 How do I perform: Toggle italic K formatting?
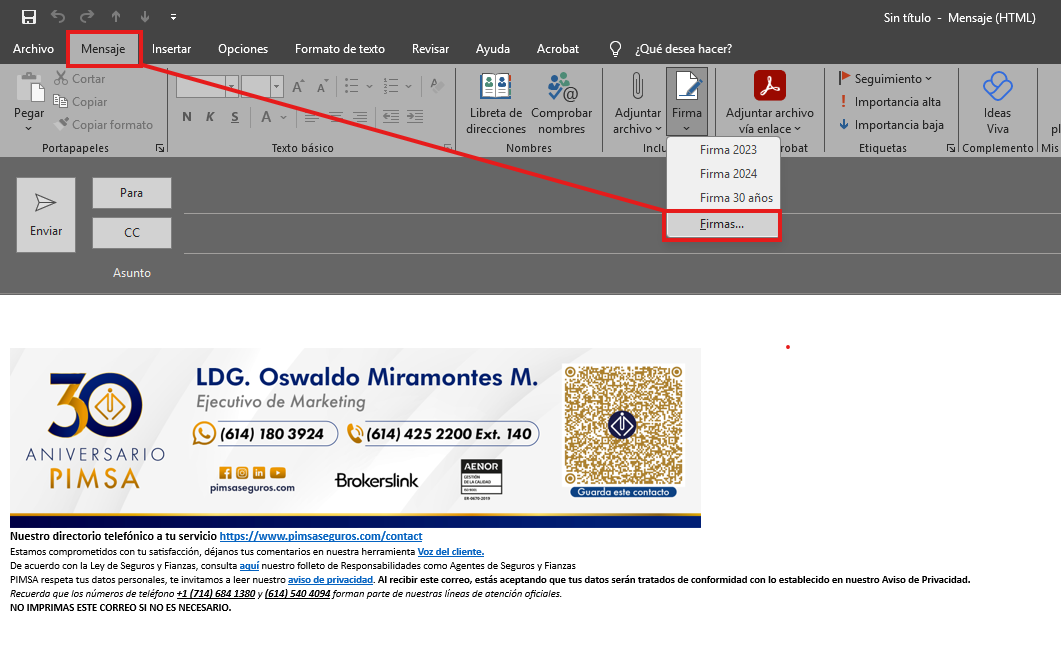click(x=210, y=116)
